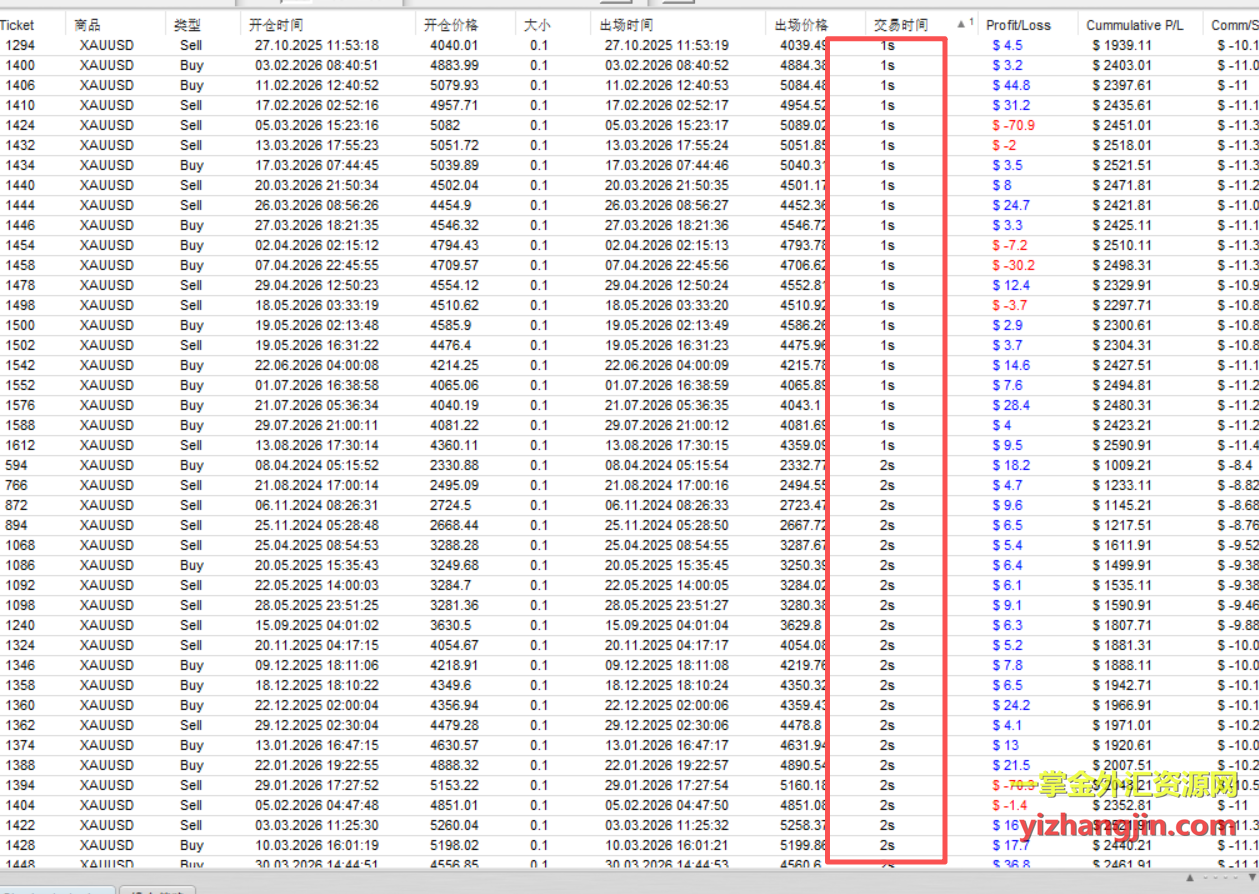Click the $ 28.4 profit value
The height and width of the screenshot is (894, 1259).
pos(1011,405)
